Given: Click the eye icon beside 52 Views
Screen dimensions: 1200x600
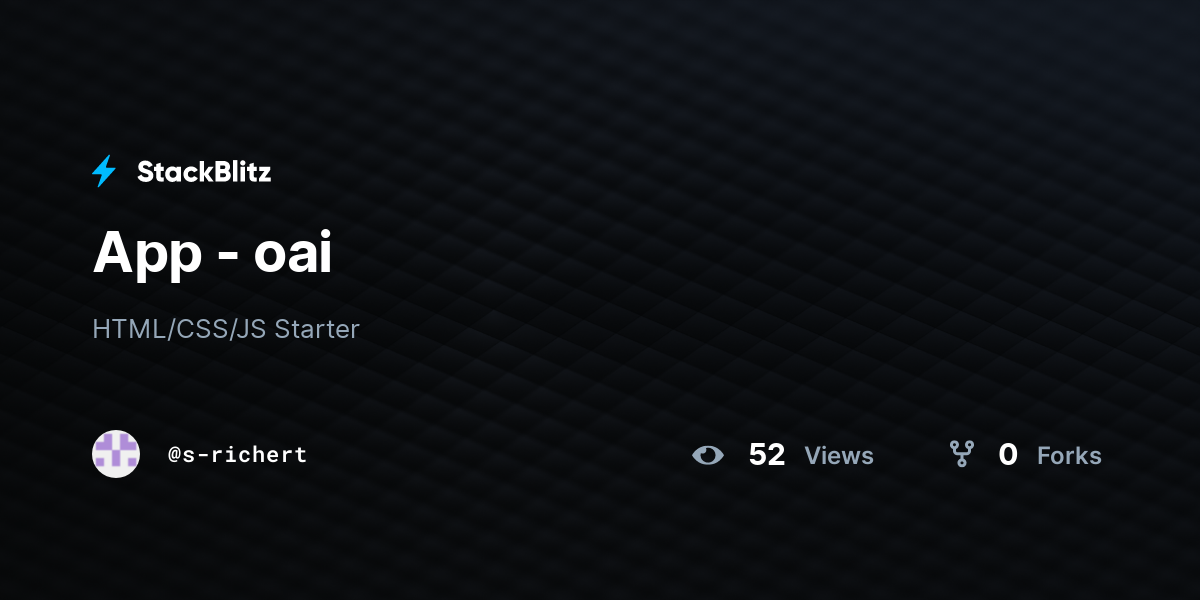Looking at the screenshot, I should click(708, 455).
